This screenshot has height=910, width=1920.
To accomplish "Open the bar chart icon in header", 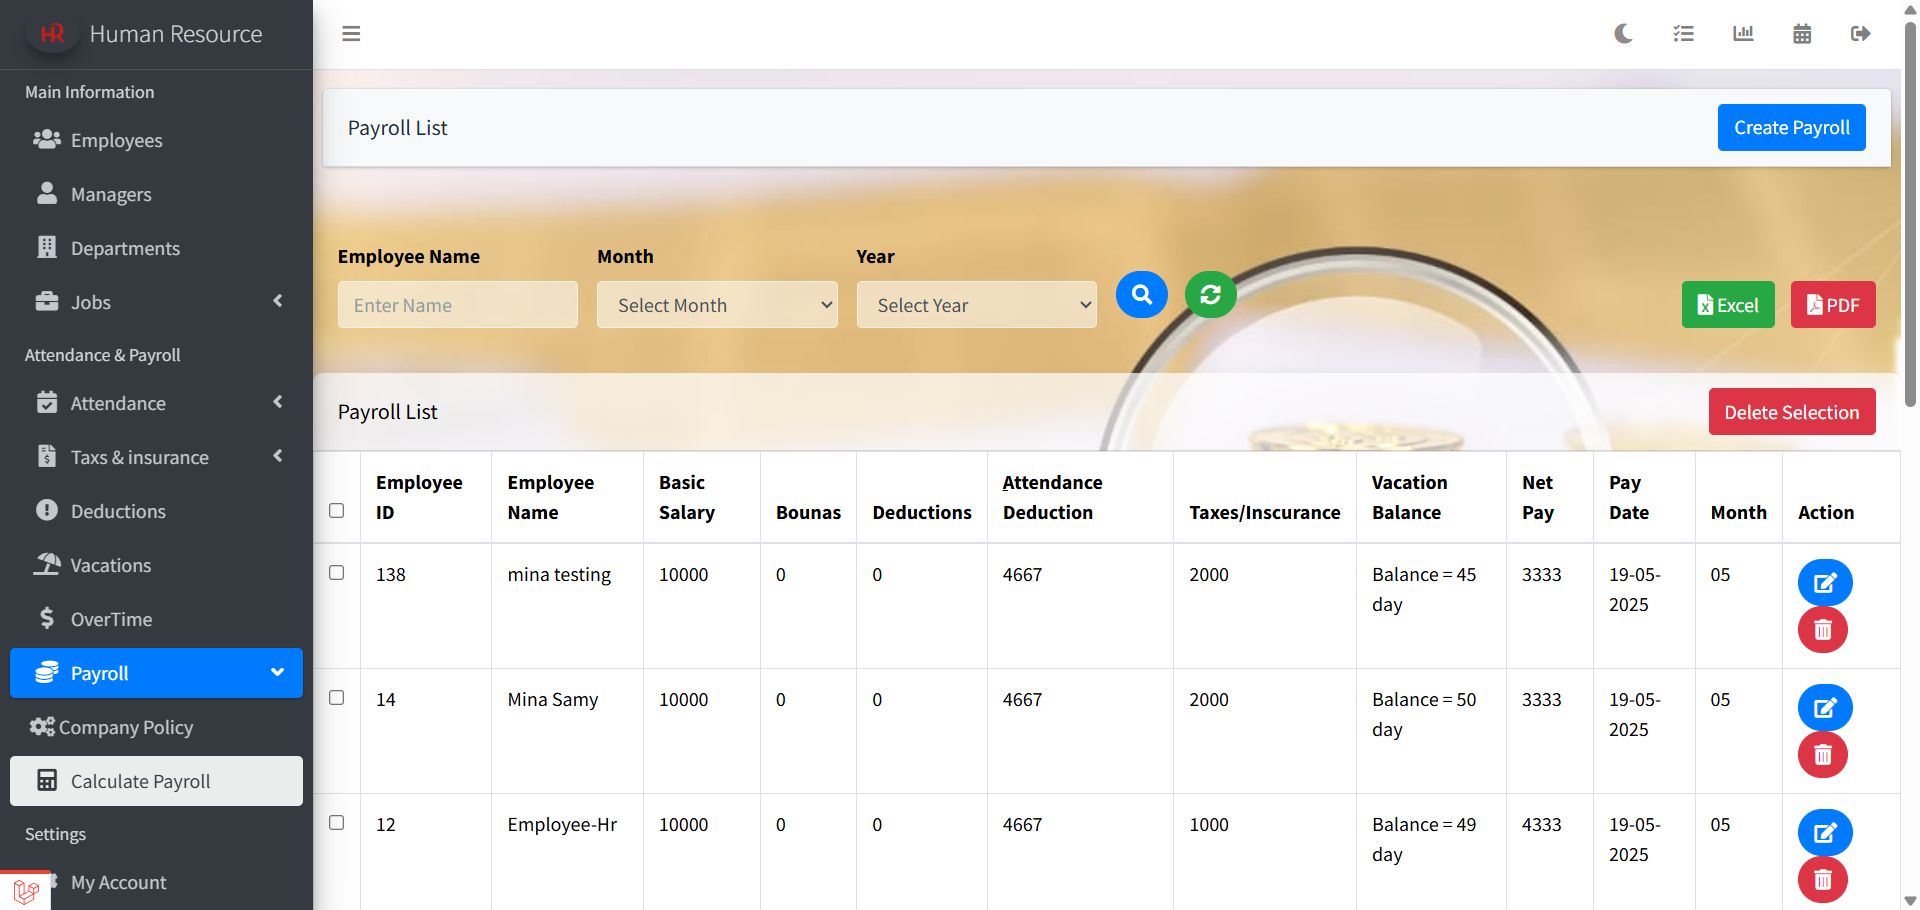I will (1742, 34).
